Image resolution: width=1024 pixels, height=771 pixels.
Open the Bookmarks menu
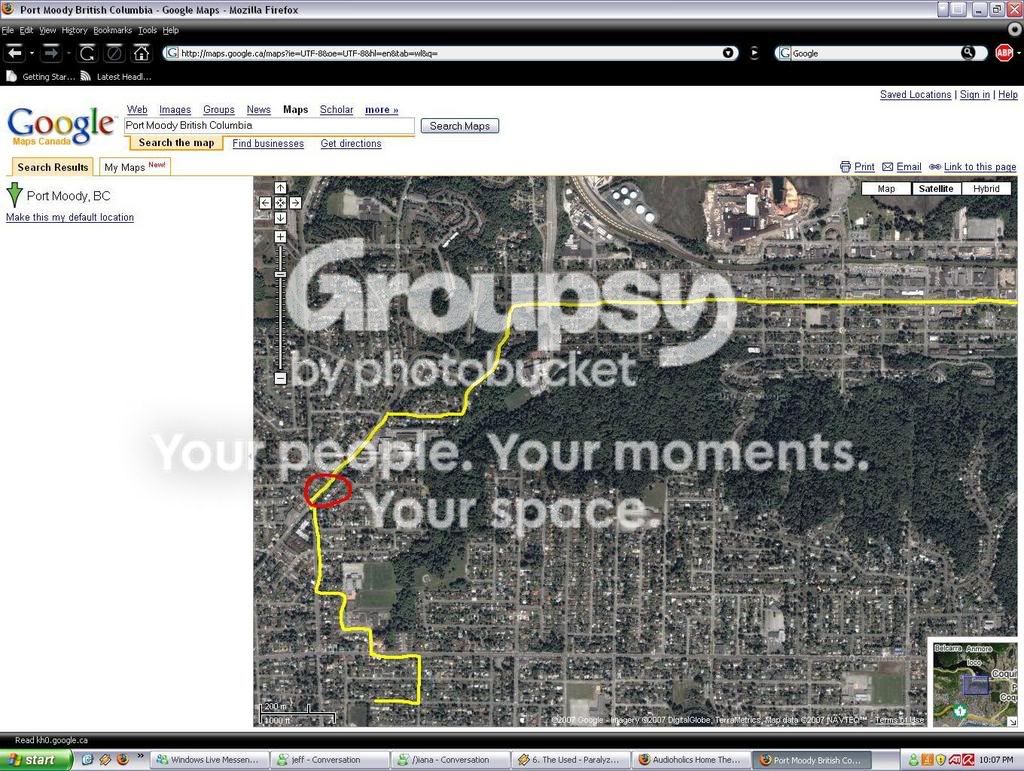coord(112,30)
